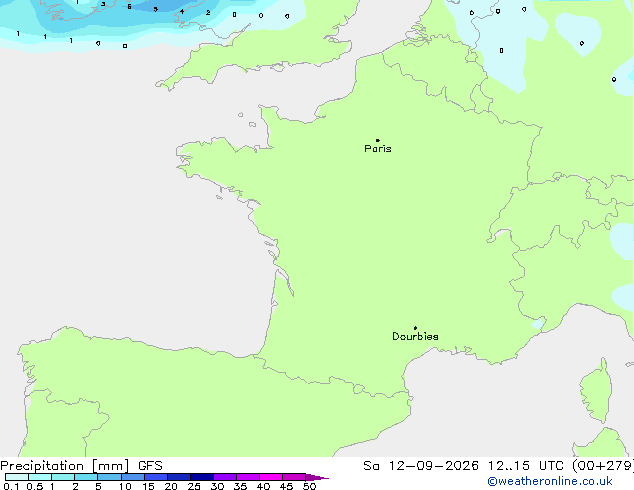This screenshot has height=490, width=634.
Task: Click the Corsica island on the map
Action: pyautogui.click(x=597, y=392)
